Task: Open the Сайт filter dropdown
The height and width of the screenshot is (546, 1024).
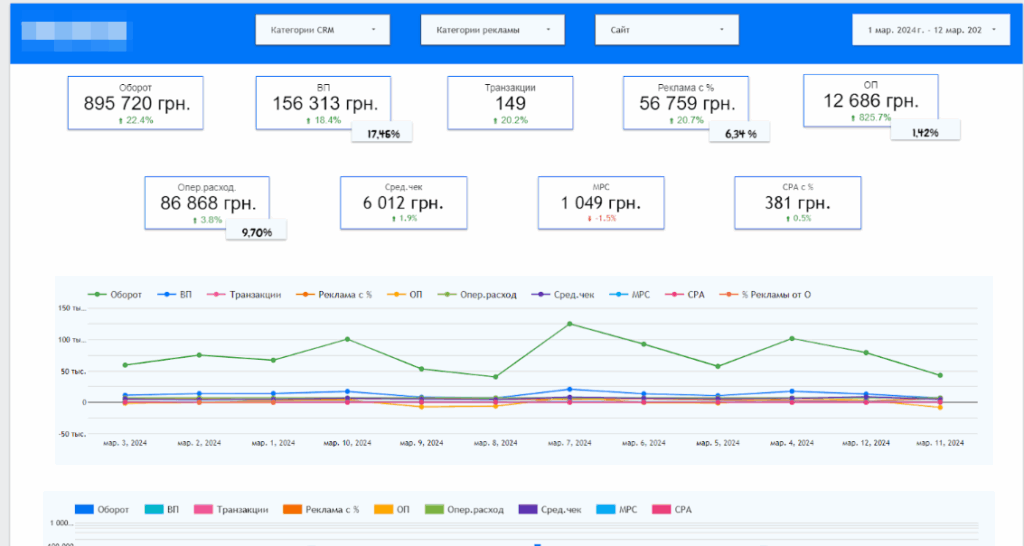Action: (x=666, y=30)
